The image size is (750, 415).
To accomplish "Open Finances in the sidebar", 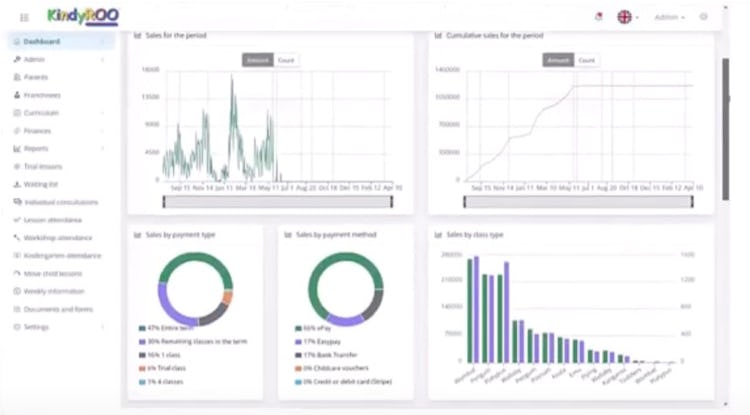I will point(37,131).
